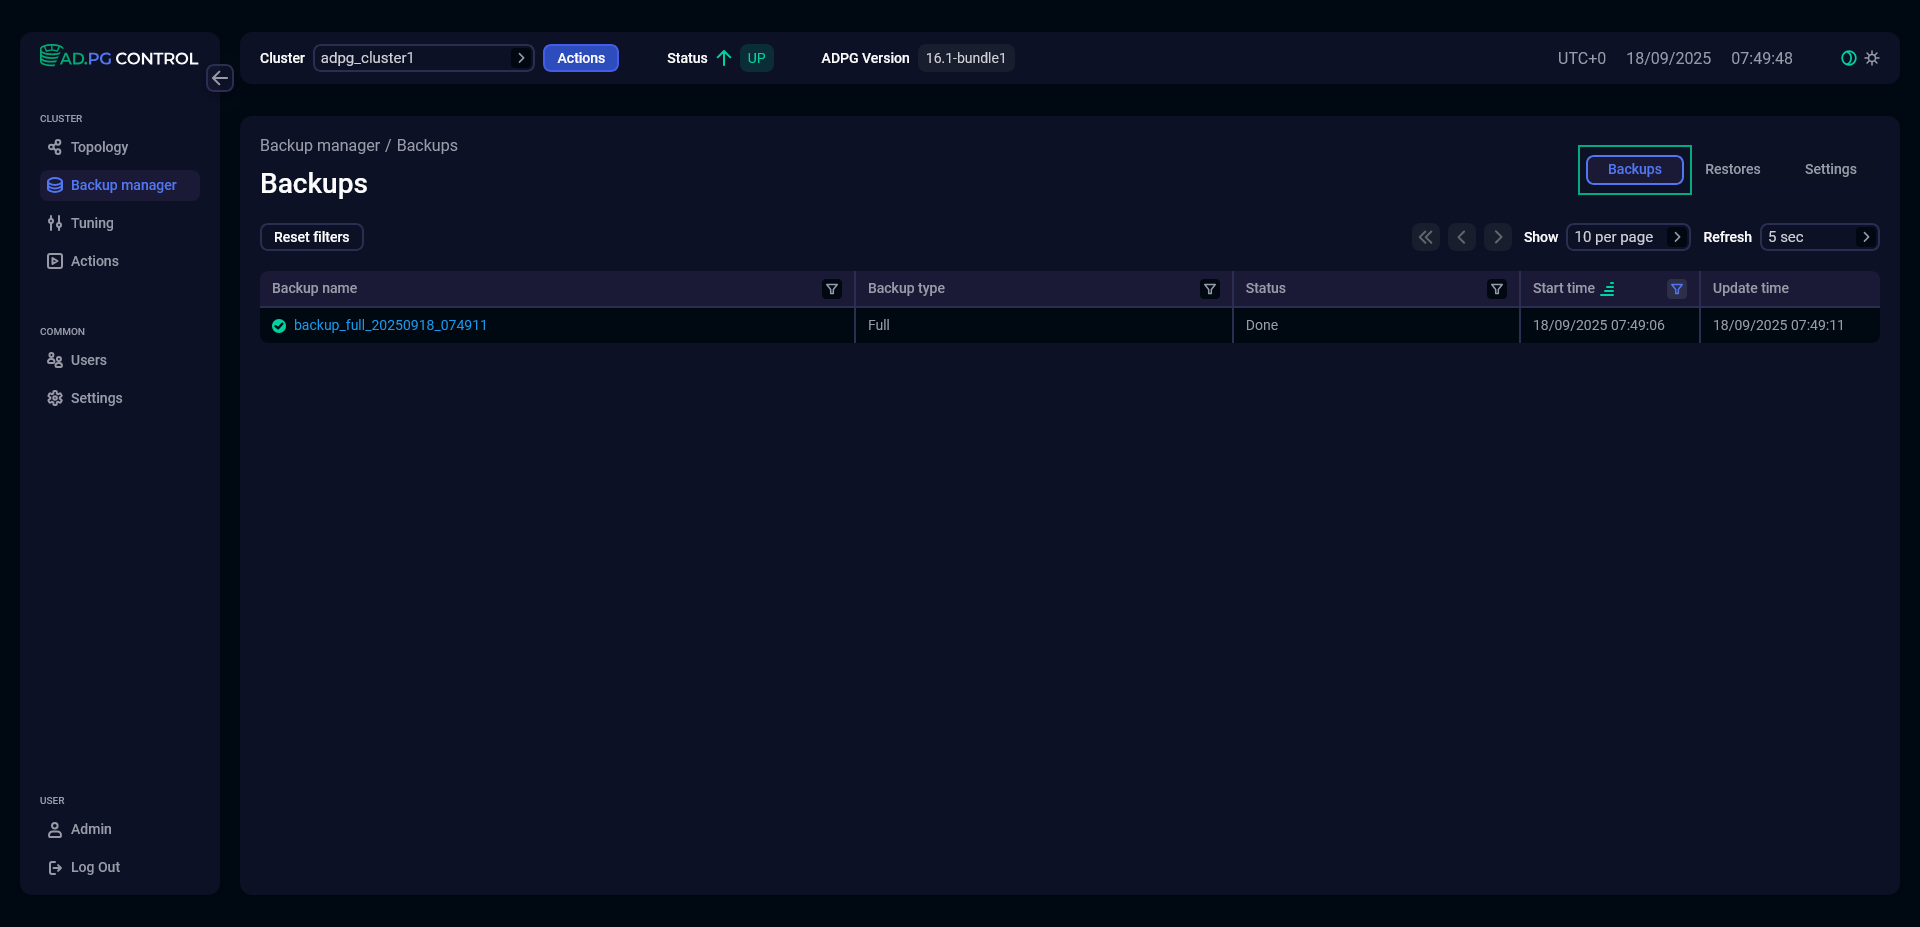Switch to light theme via sun icon
Screen dimensions: 1920x927
[x=1872, y=58]
